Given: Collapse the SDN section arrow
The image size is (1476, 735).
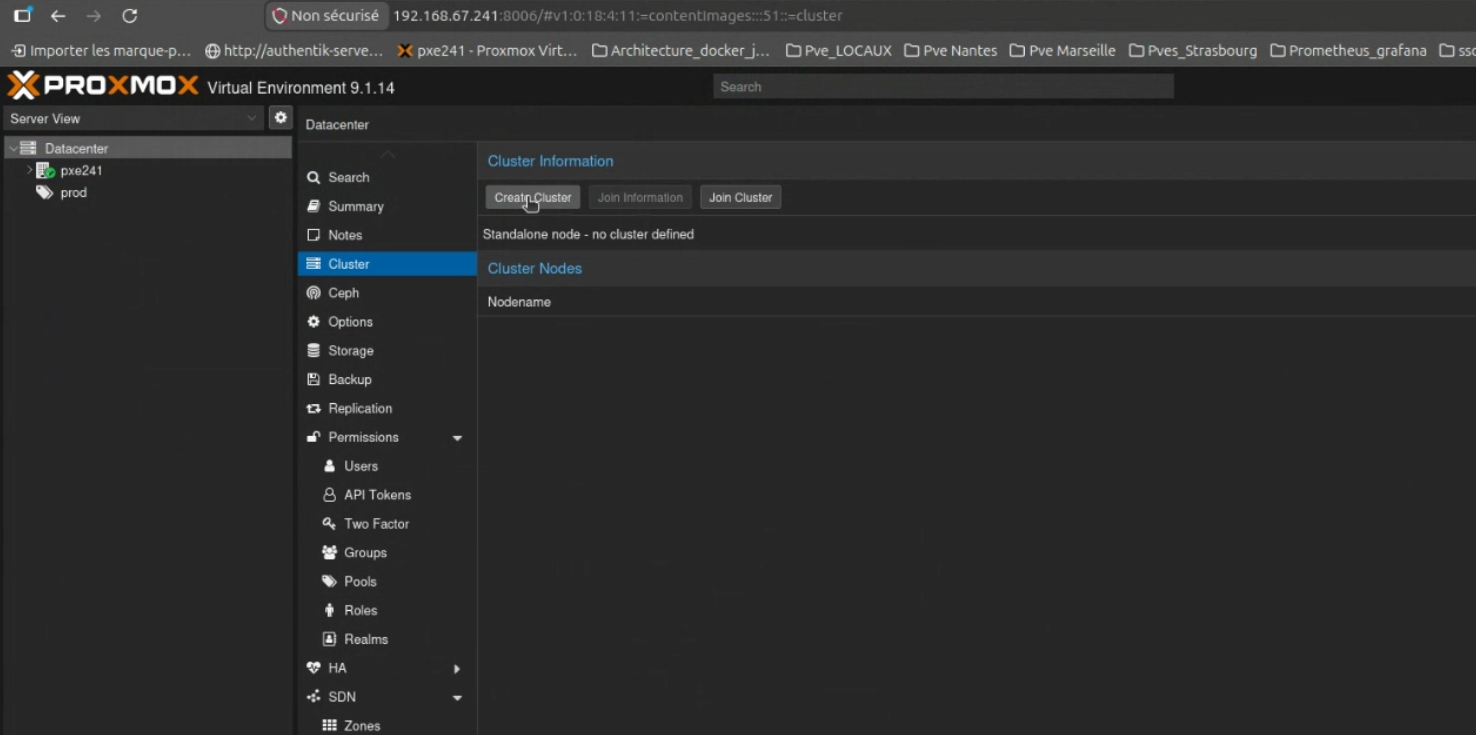Looking at the screenshot, I should tap(457, 697).
